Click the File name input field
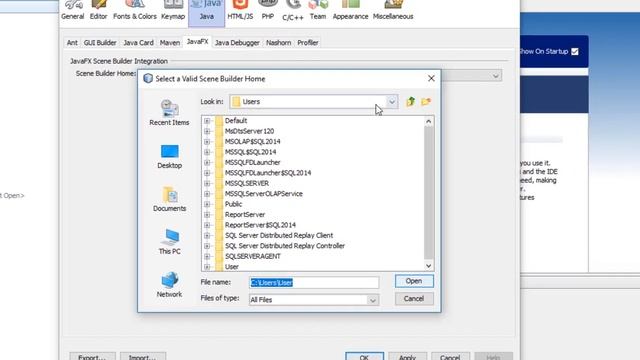This screenshot has width=640, height=360. point(314,282)
